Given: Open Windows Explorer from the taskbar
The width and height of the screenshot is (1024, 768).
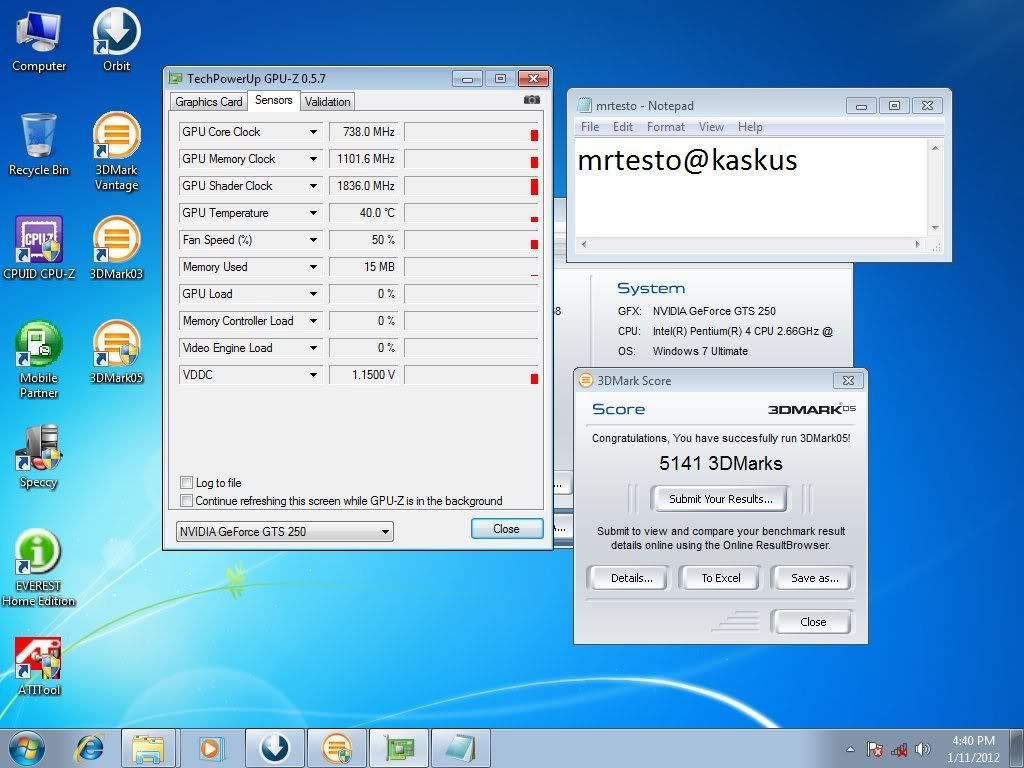Looking at the screenshot, I should click(148, 748).
